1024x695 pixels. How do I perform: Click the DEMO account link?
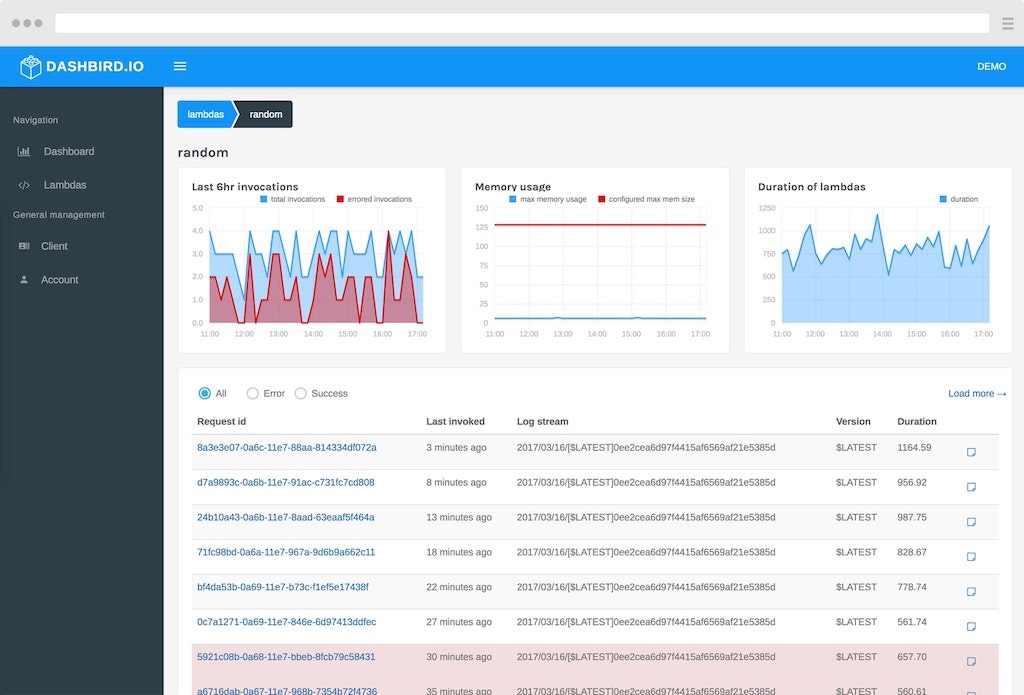tap(991, 67)
